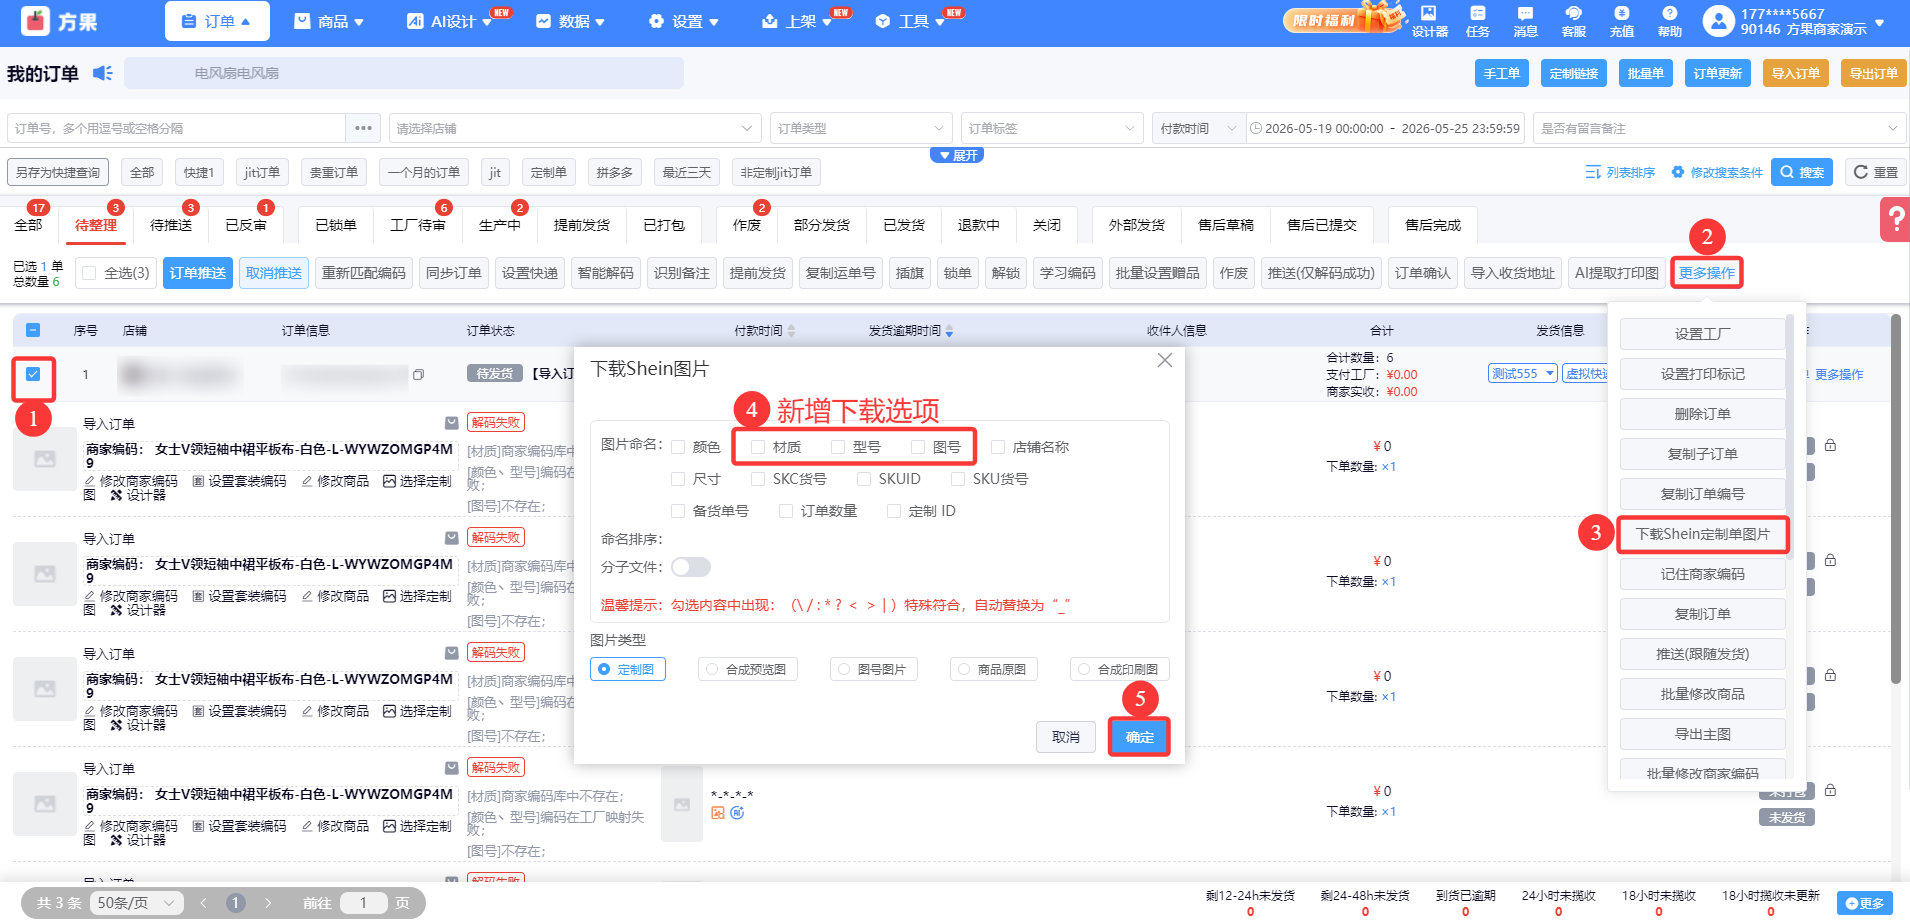Click the 确定 confirm button

[1139, 737]
